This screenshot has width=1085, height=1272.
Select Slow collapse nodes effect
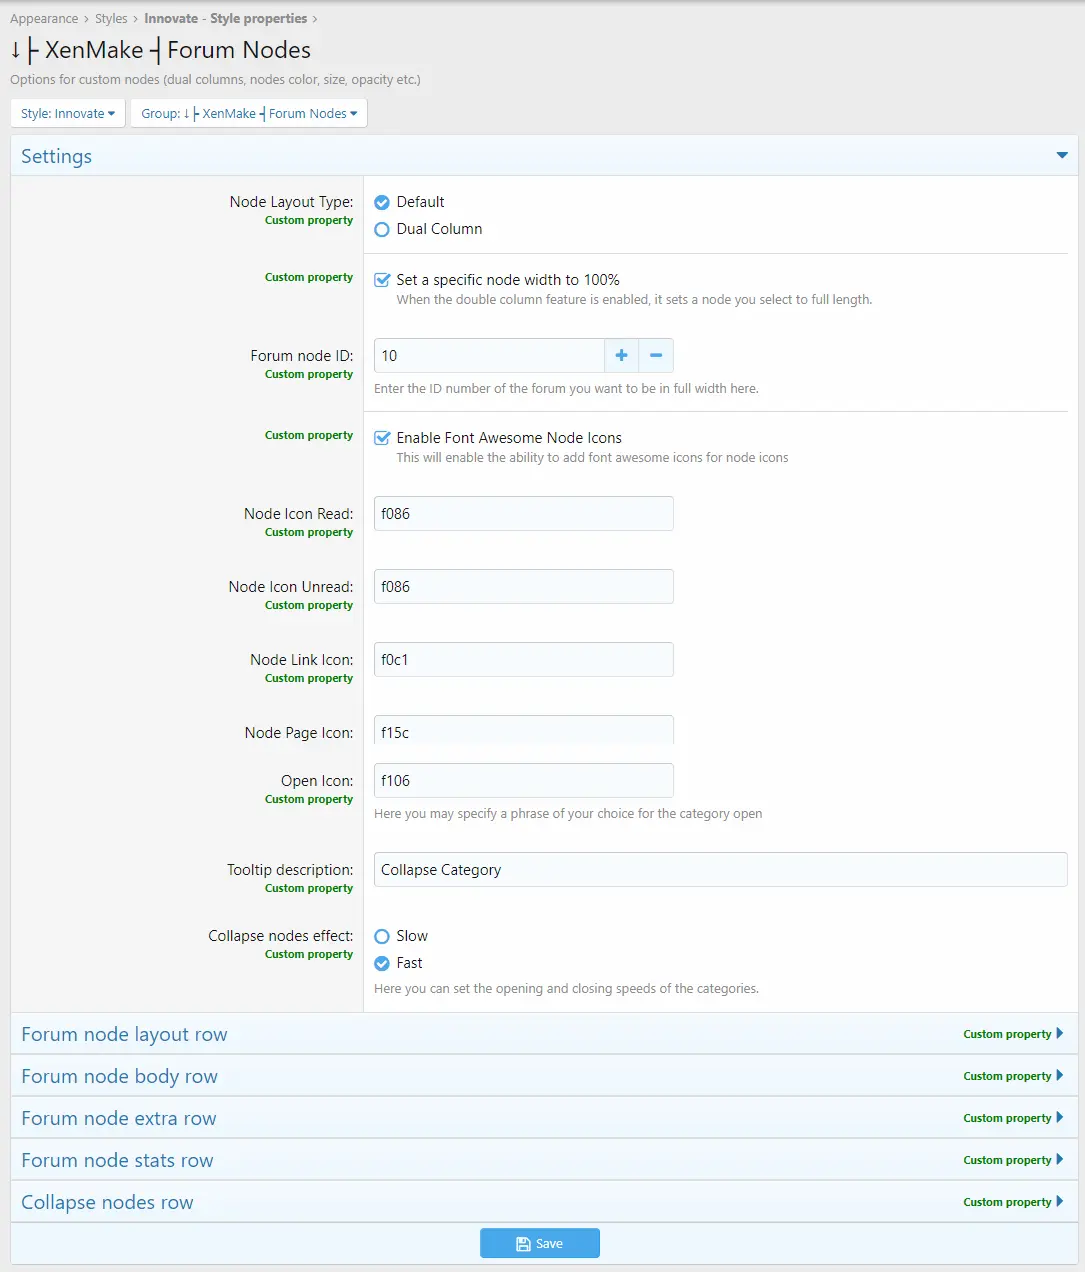382,936
